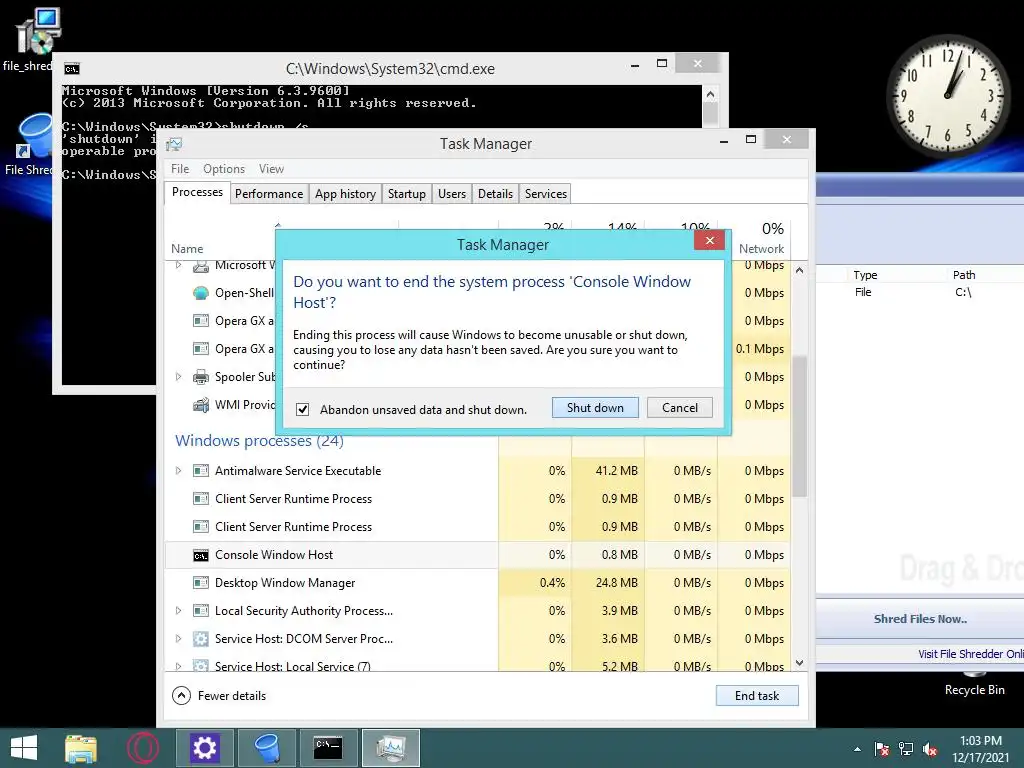The height and width of the screenshot is (768, 1024).
Task: Select the Desktop Window Manager process
Action: (x=477, y=583)
